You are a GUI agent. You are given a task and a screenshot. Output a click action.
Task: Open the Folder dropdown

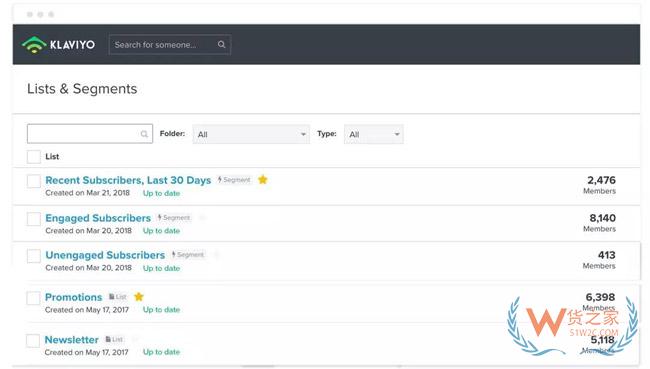click(x=251, y=134)
